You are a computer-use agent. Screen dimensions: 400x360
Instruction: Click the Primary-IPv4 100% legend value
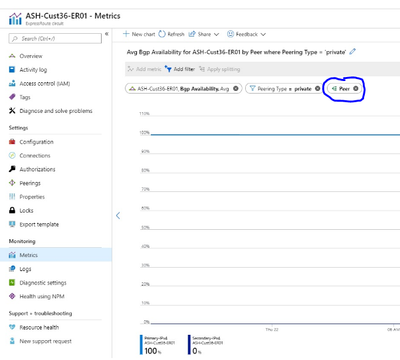pyautogui.click(x=153, y=351)
